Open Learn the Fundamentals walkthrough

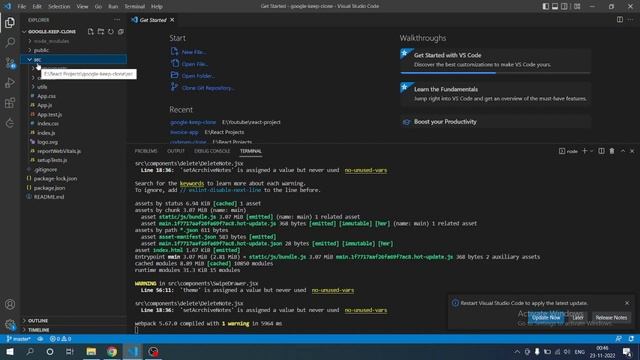pos(496,94)
